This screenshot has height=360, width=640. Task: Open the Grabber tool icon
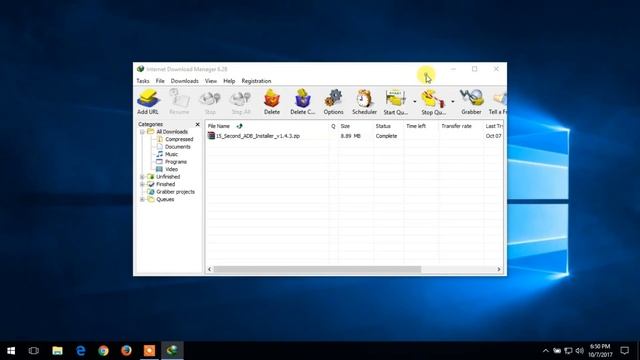[x=471, y=101]
